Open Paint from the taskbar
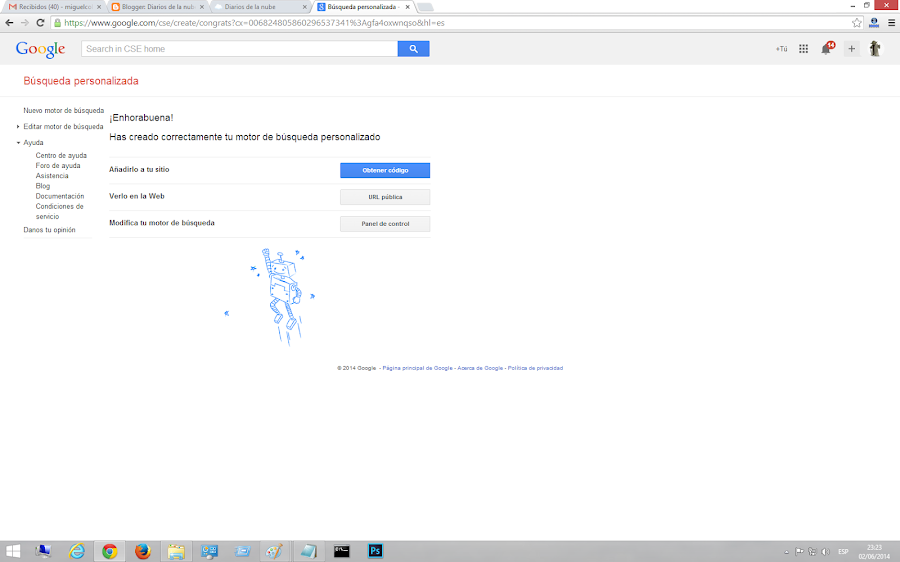The width and height of the screenshot is (900, 562). pyautogui.click(x=275, y=552)
